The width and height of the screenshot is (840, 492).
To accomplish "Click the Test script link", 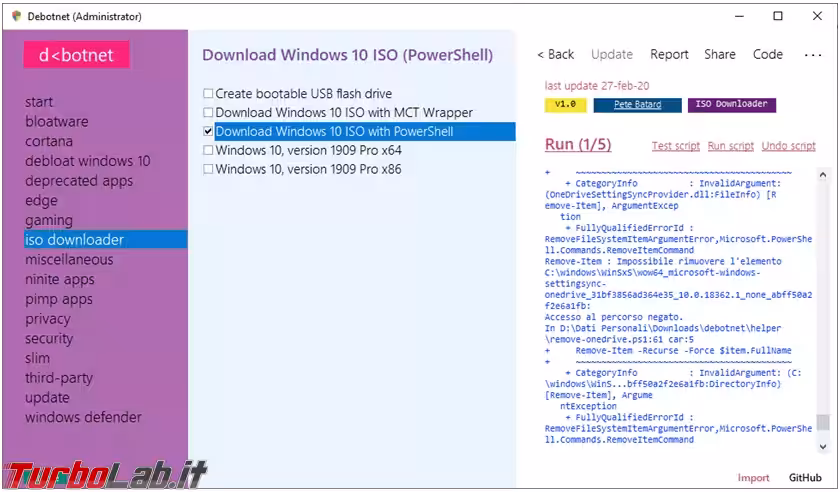I will pyautogui.click(x=675, y=146).
